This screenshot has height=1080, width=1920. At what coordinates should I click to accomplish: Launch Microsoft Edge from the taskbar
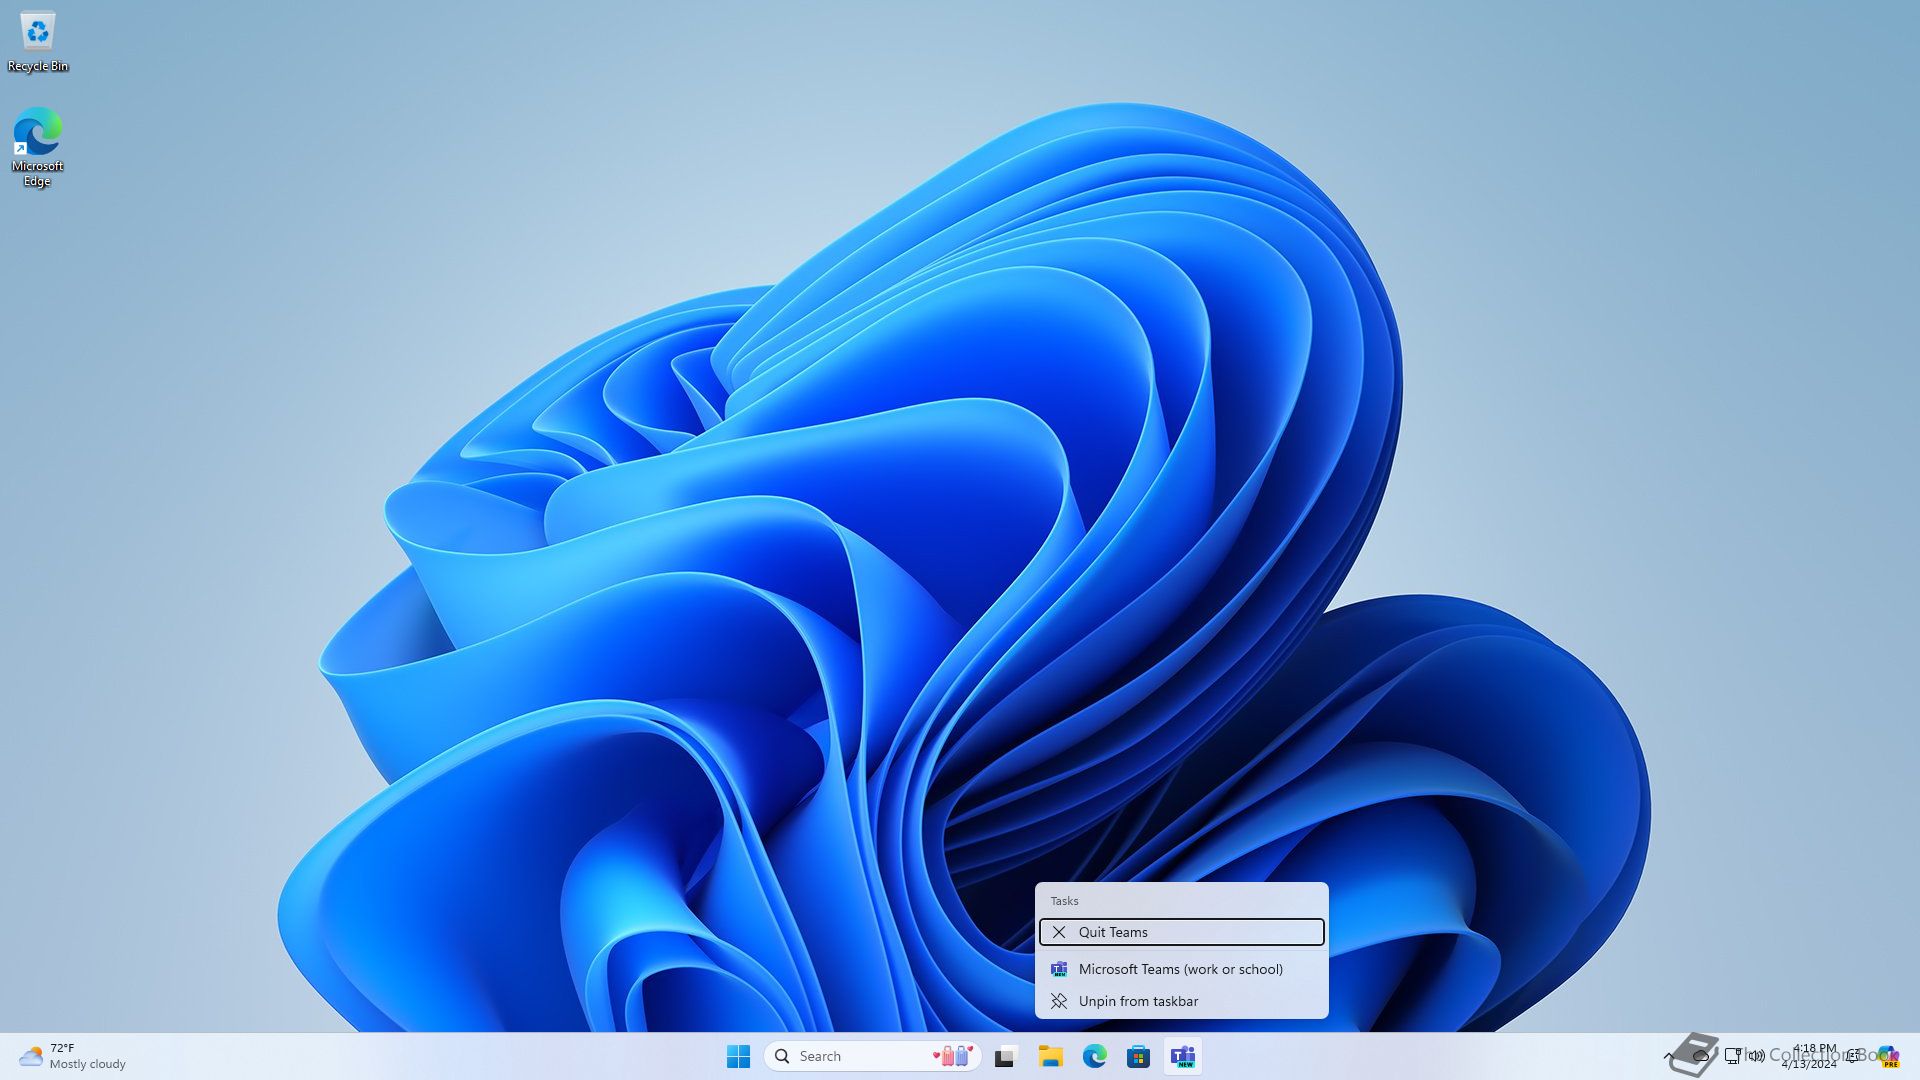click(1094, 1056)
